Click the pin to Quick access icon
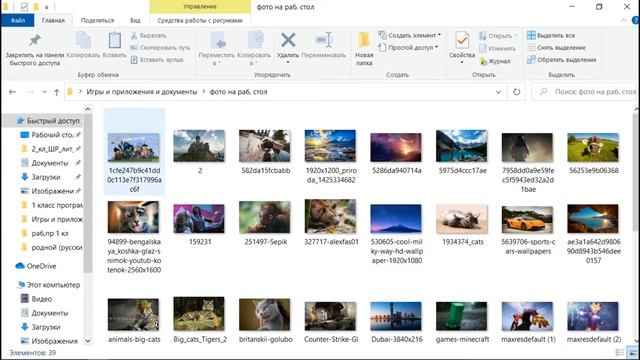 point(35,40)
